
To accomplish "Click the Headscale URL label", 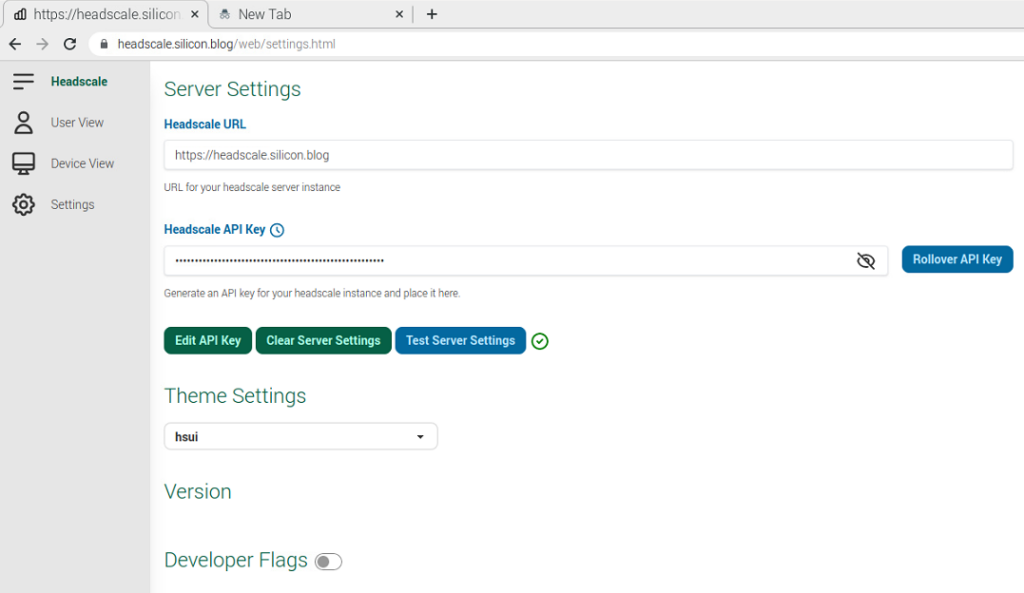I will (205, 124).
